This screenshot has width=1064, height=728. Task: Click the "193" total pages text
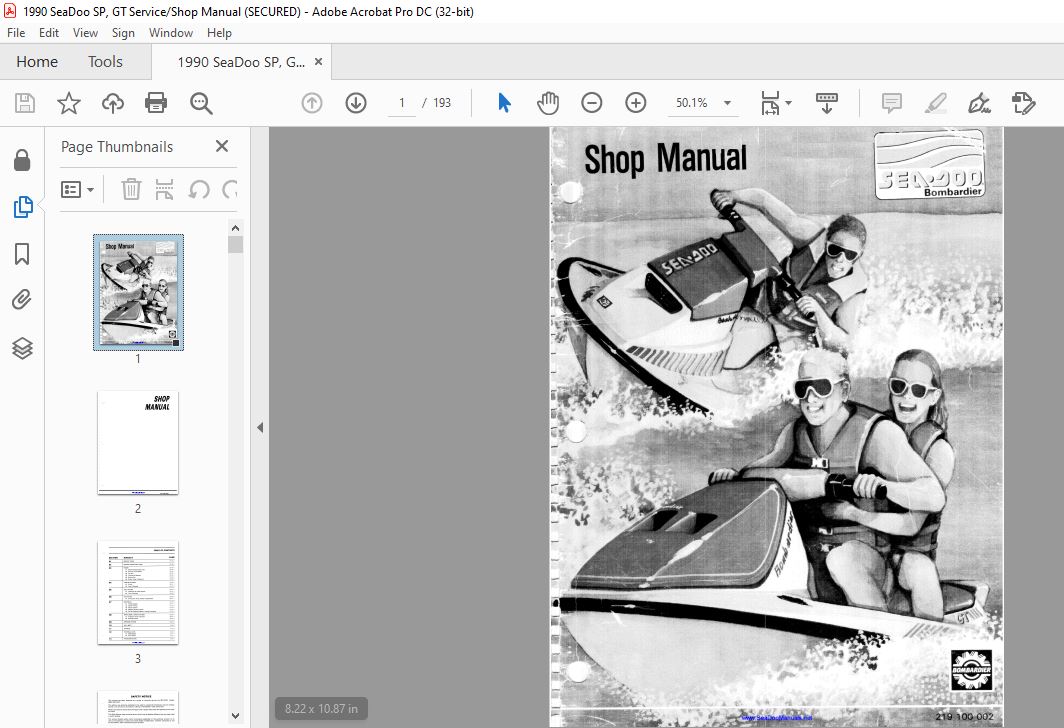(442, 102)
